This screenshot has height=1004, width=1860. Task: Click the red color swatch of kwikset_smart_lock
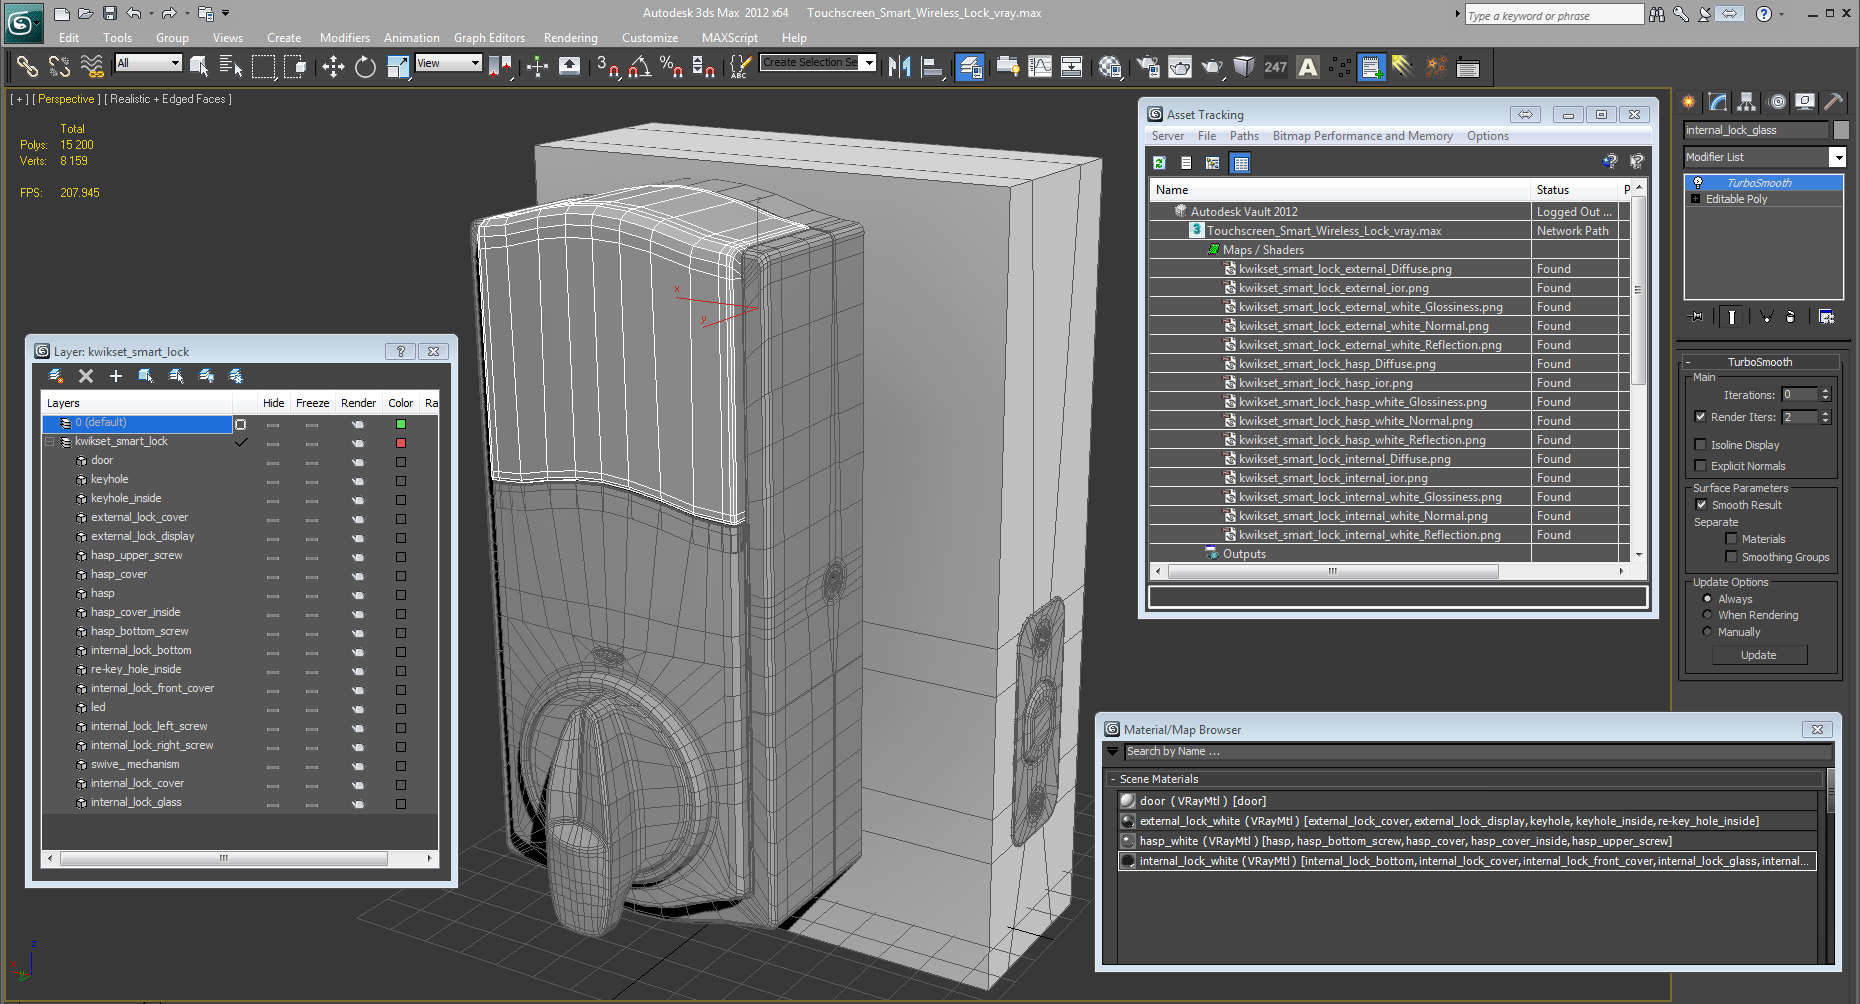coord(401,443)
